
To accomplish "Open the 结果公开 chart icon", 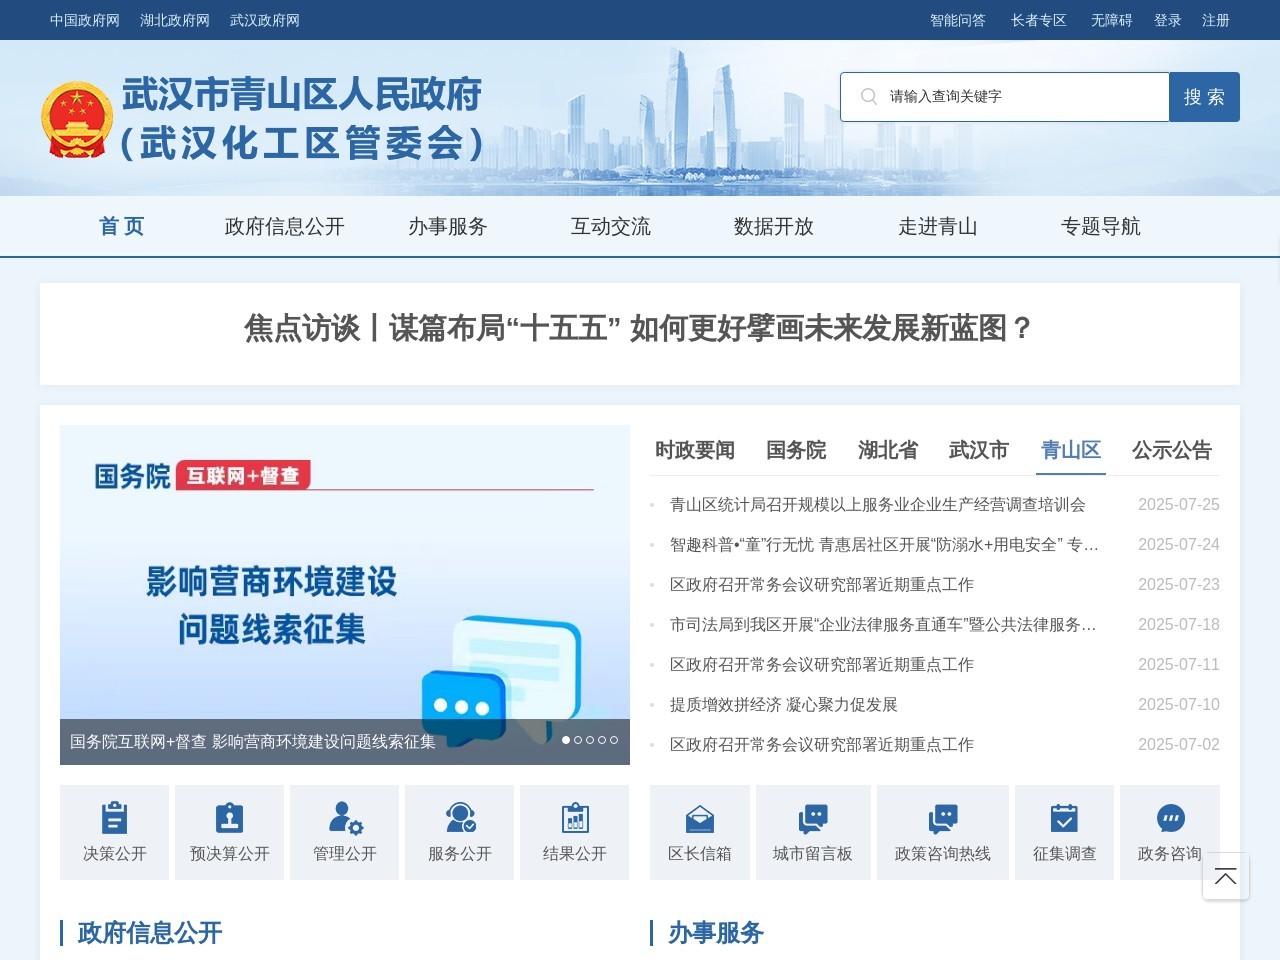I will pyautogui.click(x=575, y=818).
